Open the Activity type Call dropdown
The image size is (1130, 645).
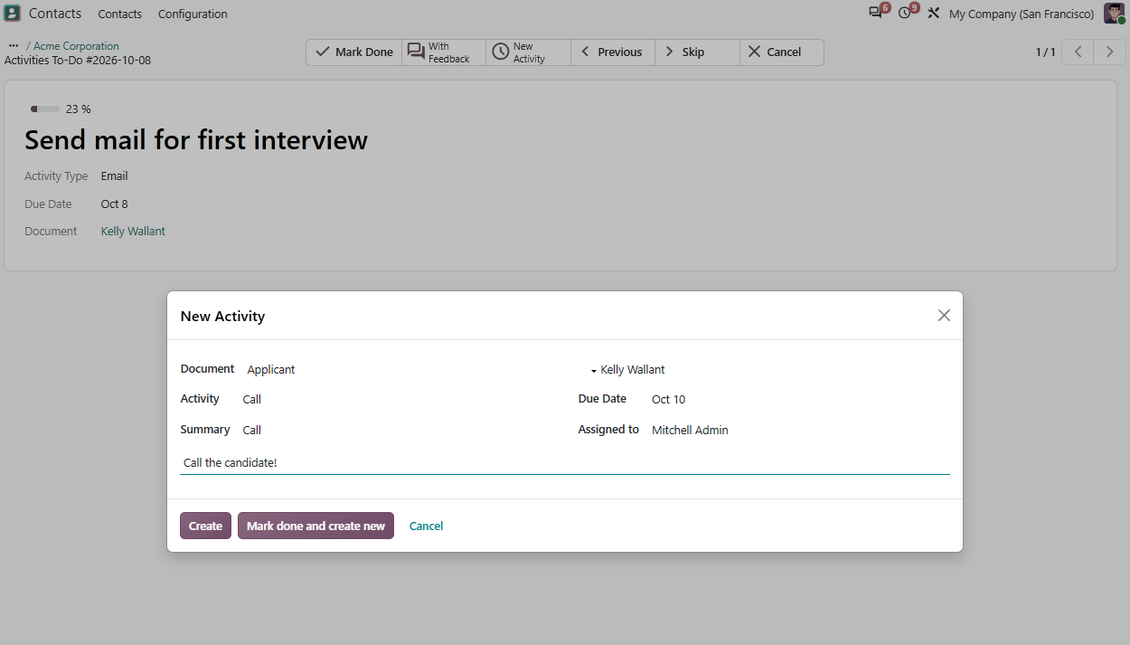click(x=395, y=399)
